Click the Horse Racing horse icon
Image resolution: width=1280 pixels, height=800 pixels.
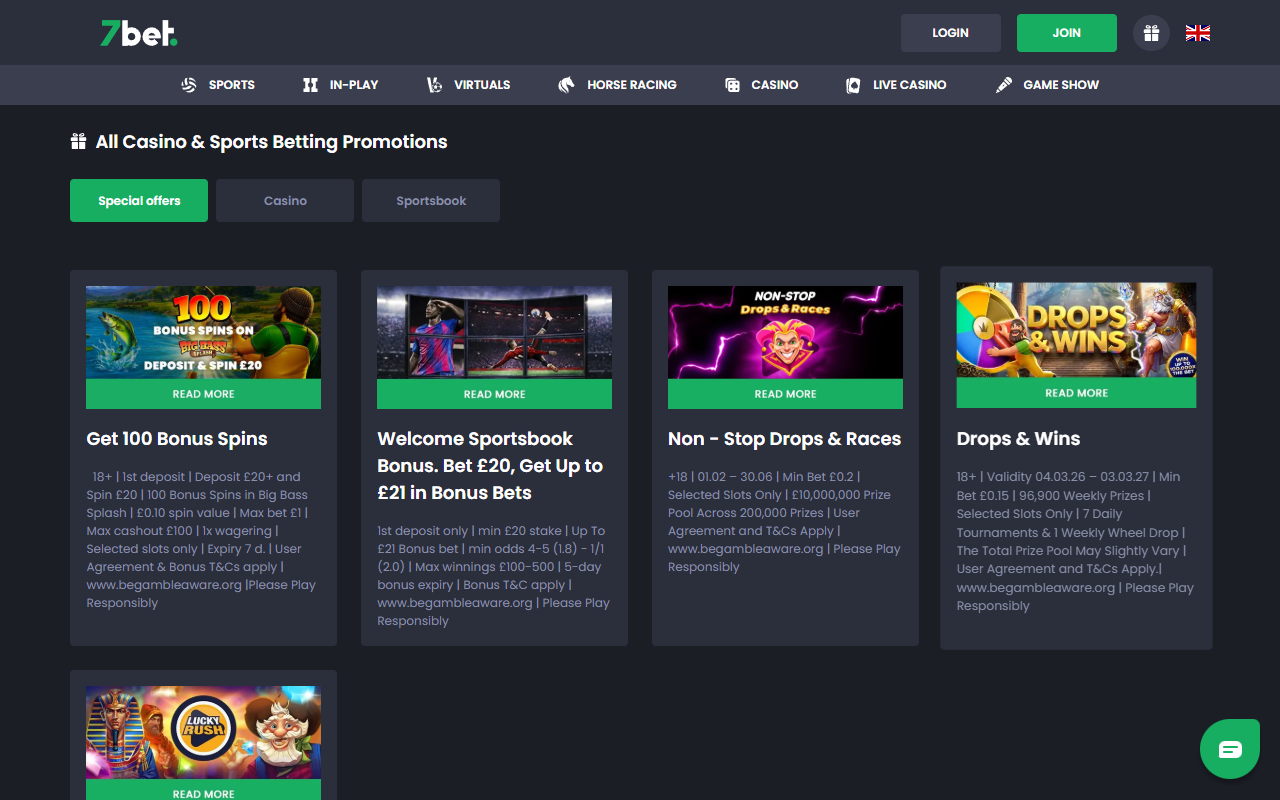point(566,85)
